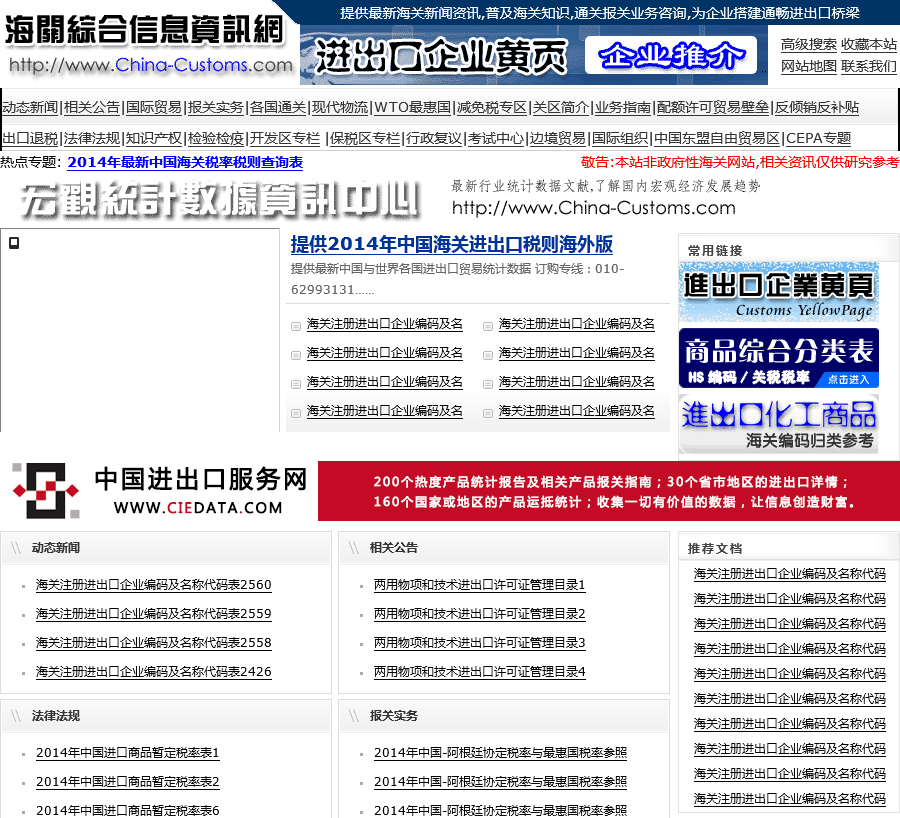Image resolution: width=900 pixels, height=818 pixels.
Task: Click 宏觀統計數據資訊中心 banner
Action: (220, 199)
